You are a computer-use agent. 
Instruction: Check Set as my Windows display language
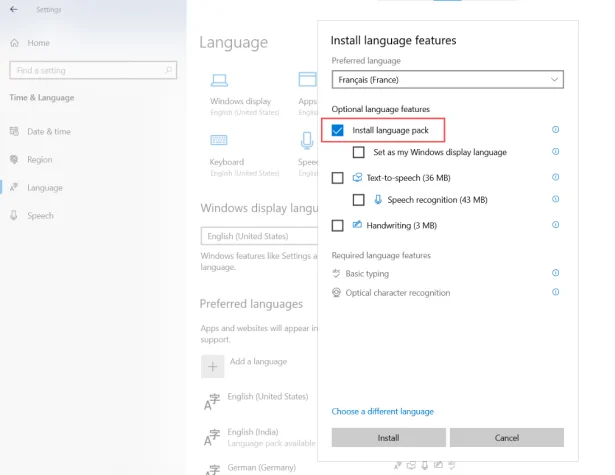click(358, 152)
